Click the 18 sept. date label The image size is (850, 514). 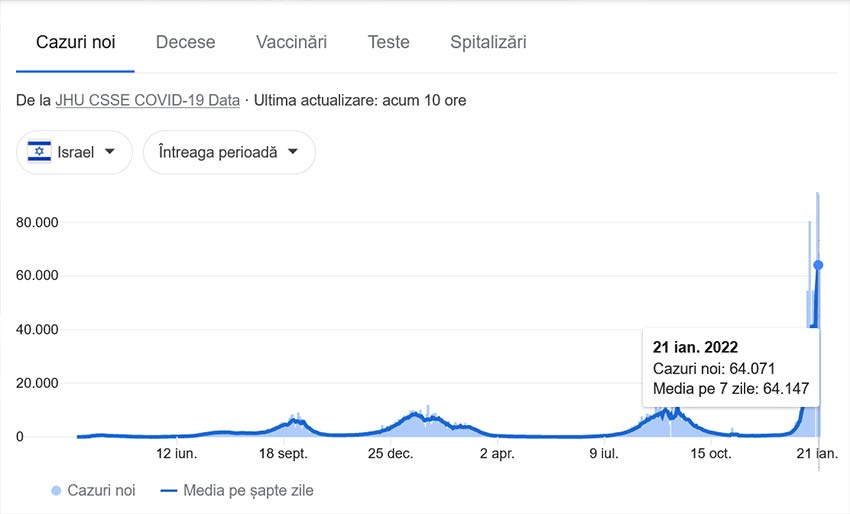pos(283,453)
